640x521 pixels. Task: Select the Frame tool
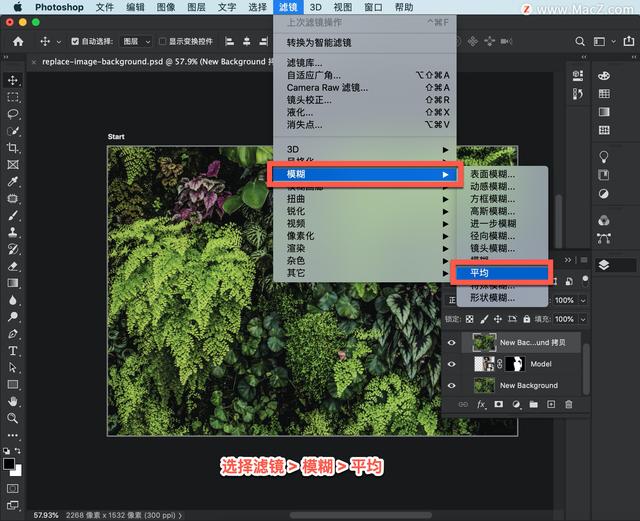[x=13, y=165]
